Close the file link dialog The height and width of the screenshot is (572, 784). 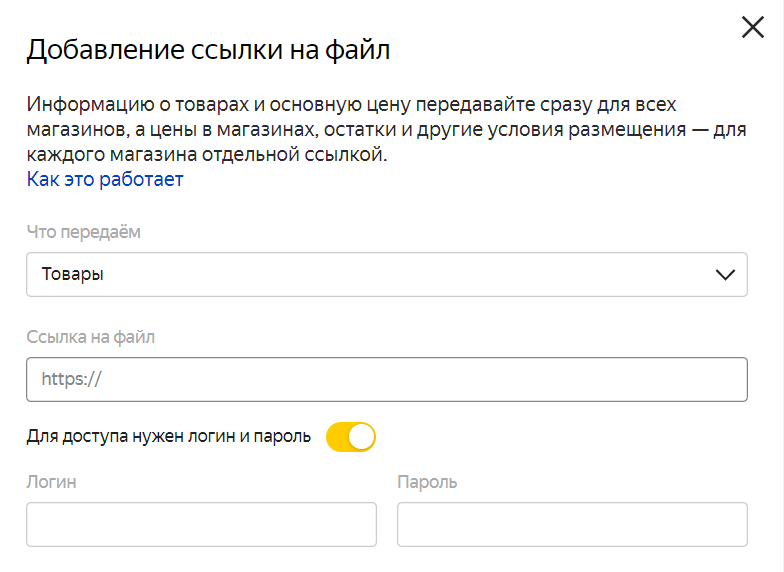click(x=752, y=28)
